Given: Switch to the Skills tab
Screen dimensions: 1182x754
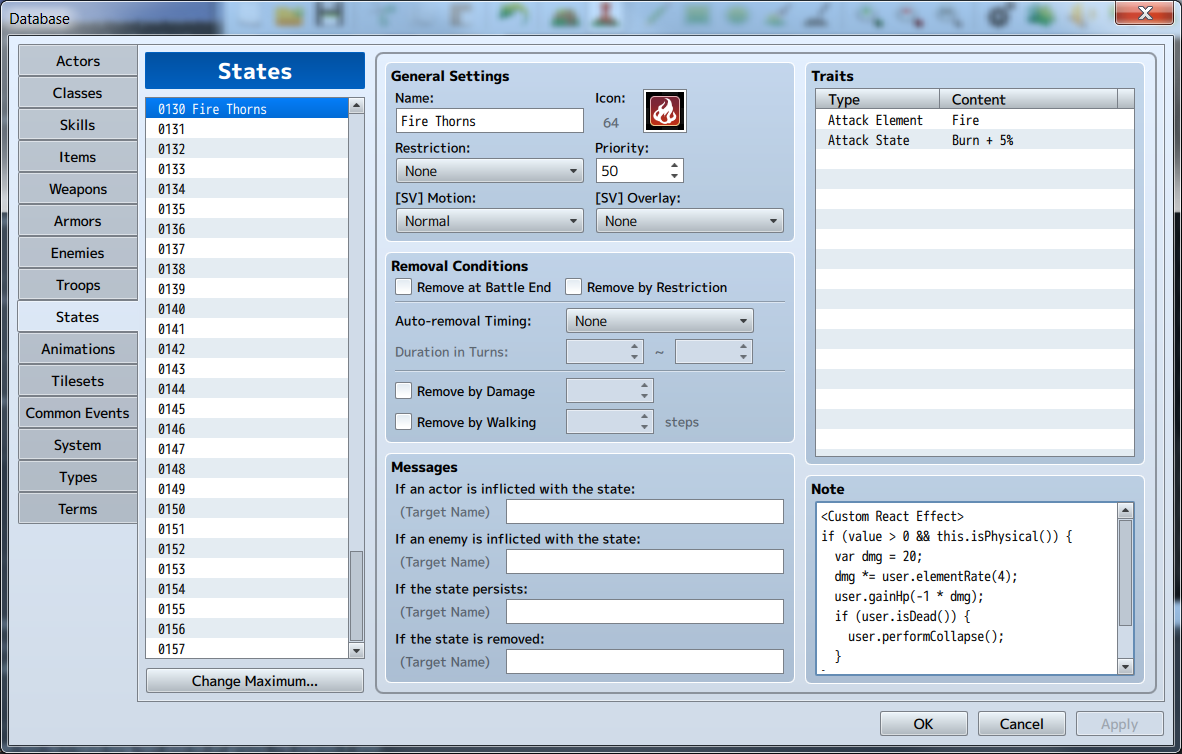Looking at the screenshot, I should (77, 125).
